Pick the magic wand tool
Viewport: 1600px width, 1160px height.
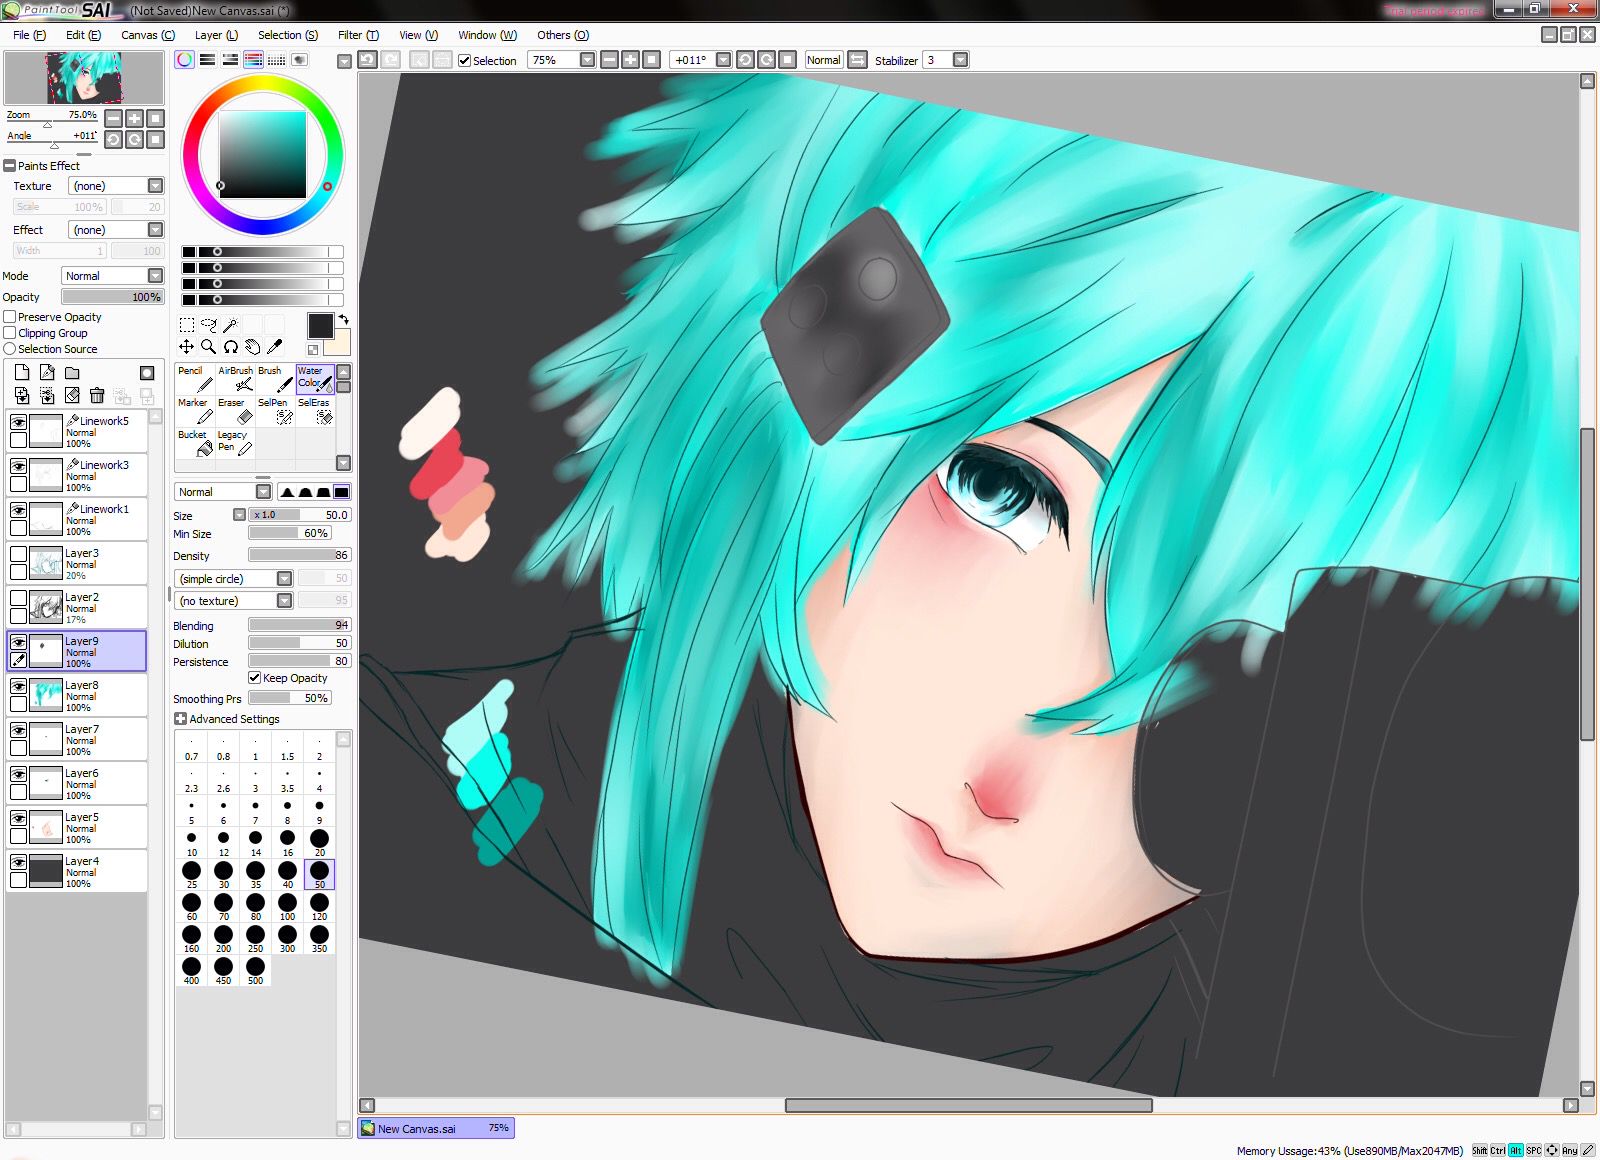230,325
